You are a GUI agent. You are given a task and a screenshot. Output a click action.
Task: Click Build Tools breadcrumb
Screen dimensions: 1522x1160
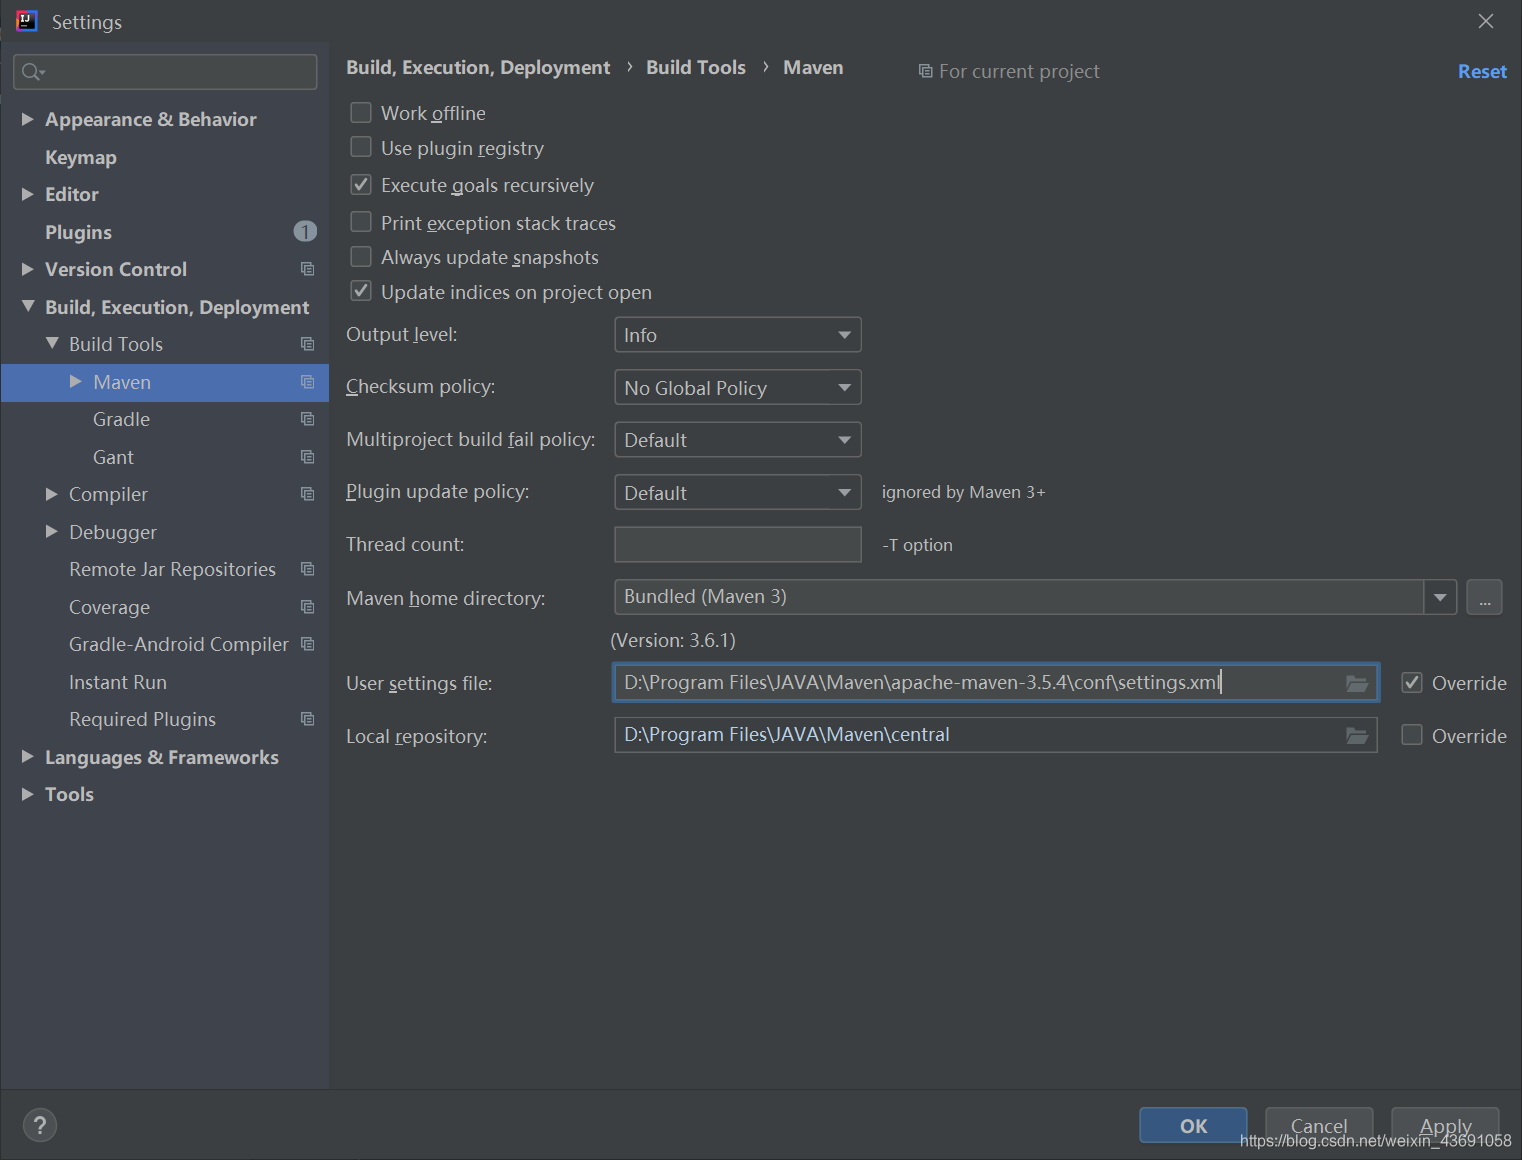[696, 67]
